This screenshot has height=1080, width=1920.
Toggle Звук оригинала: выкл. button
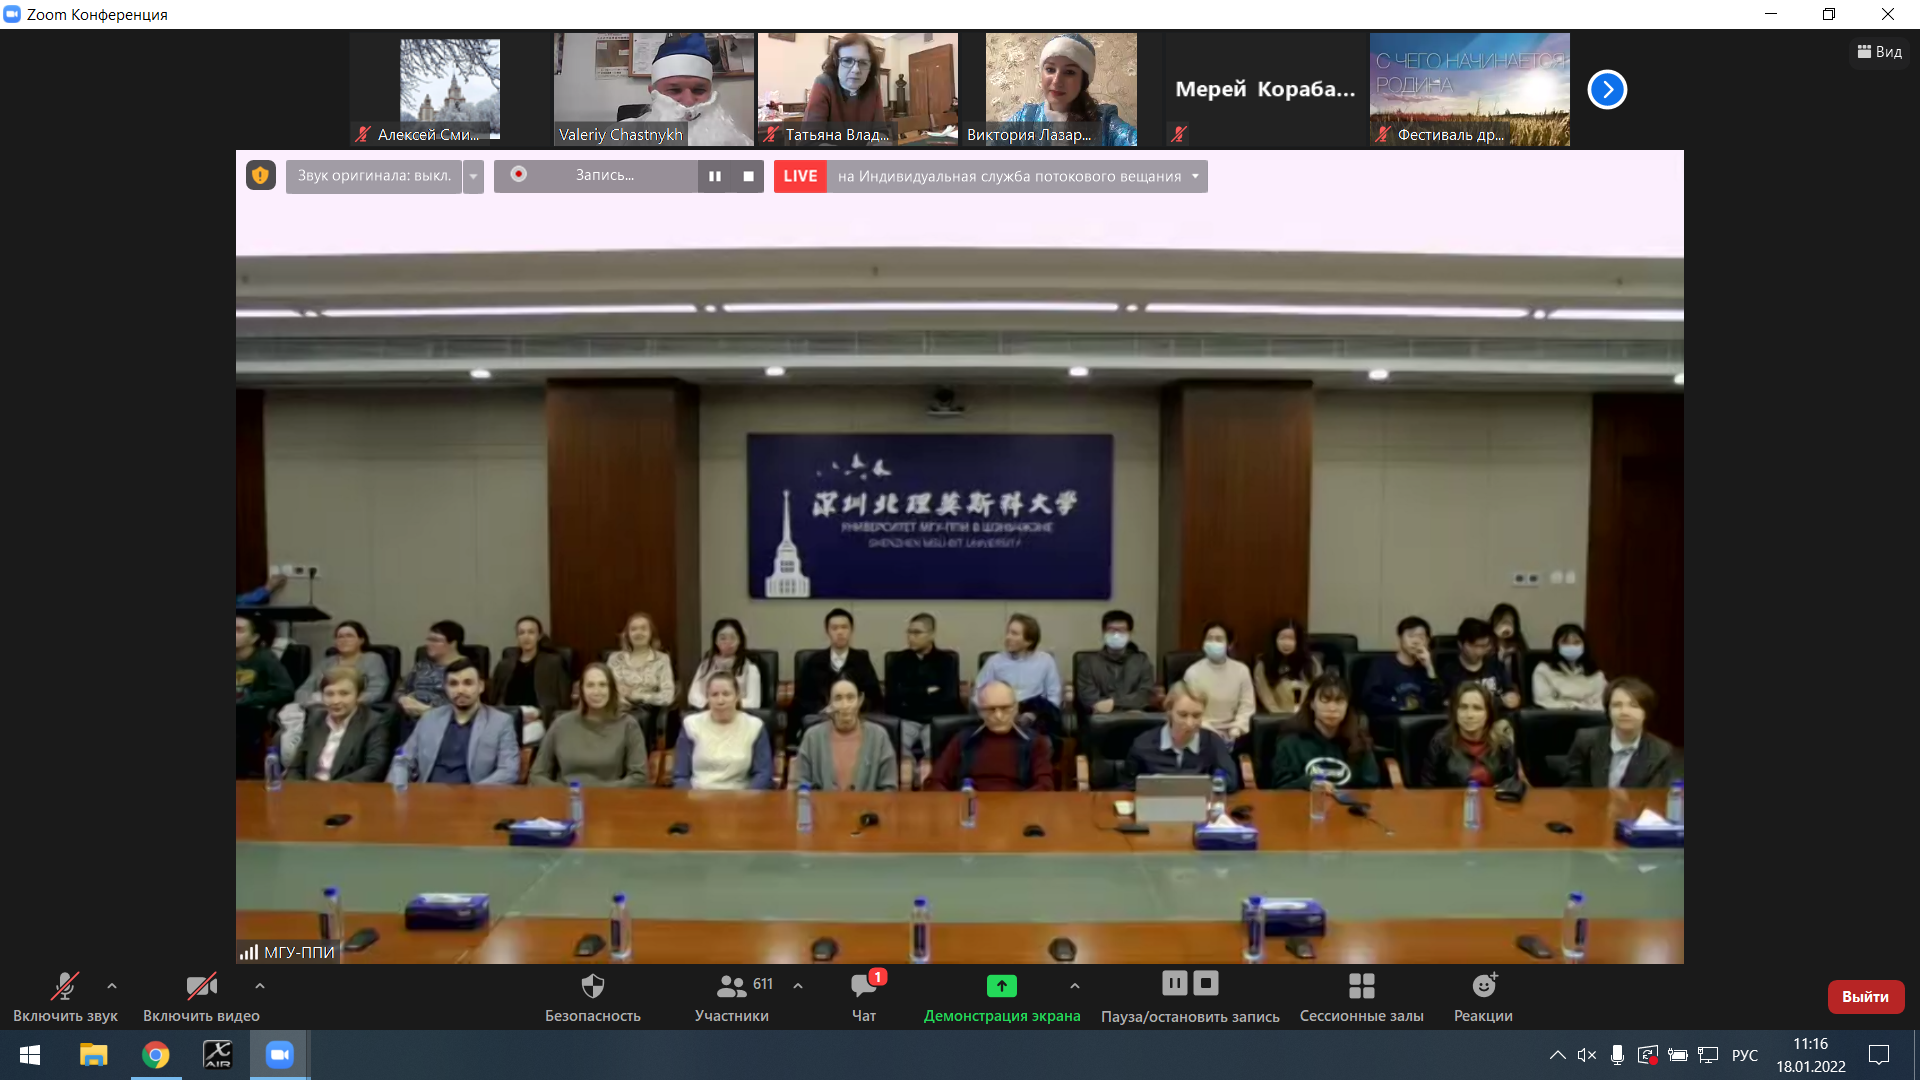click(374, 176)
